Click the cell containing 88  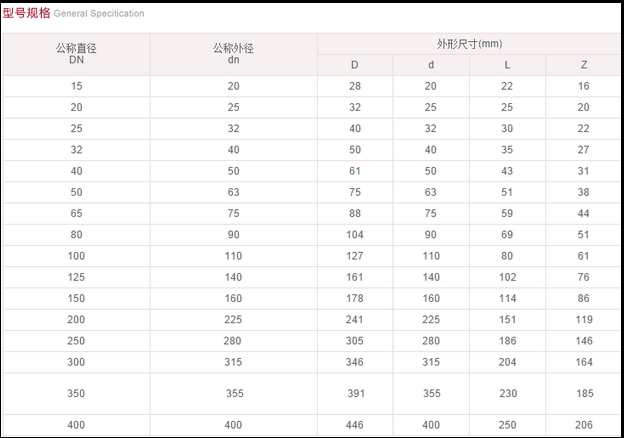[355, 213]
